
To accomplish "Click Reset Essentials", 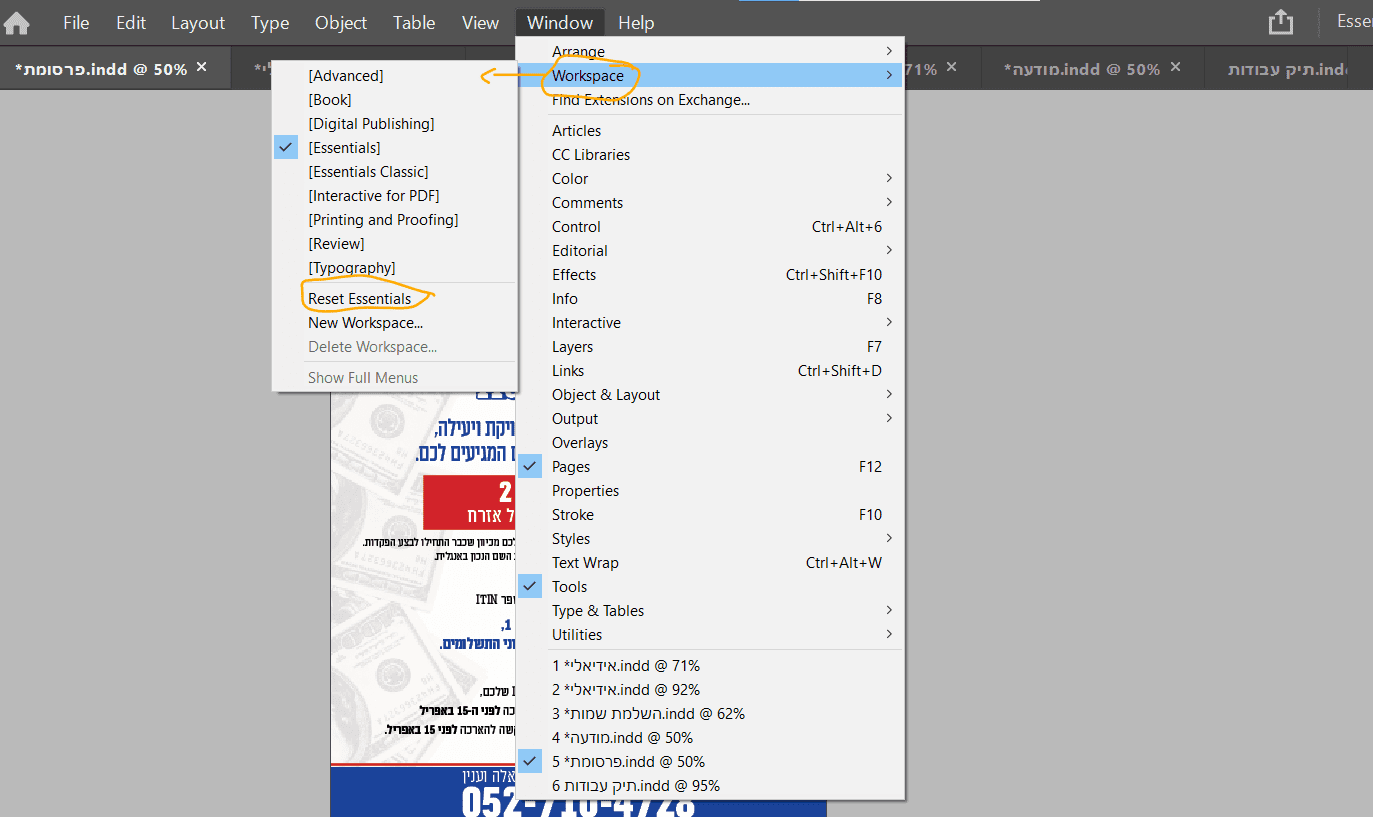I will 395,299.
